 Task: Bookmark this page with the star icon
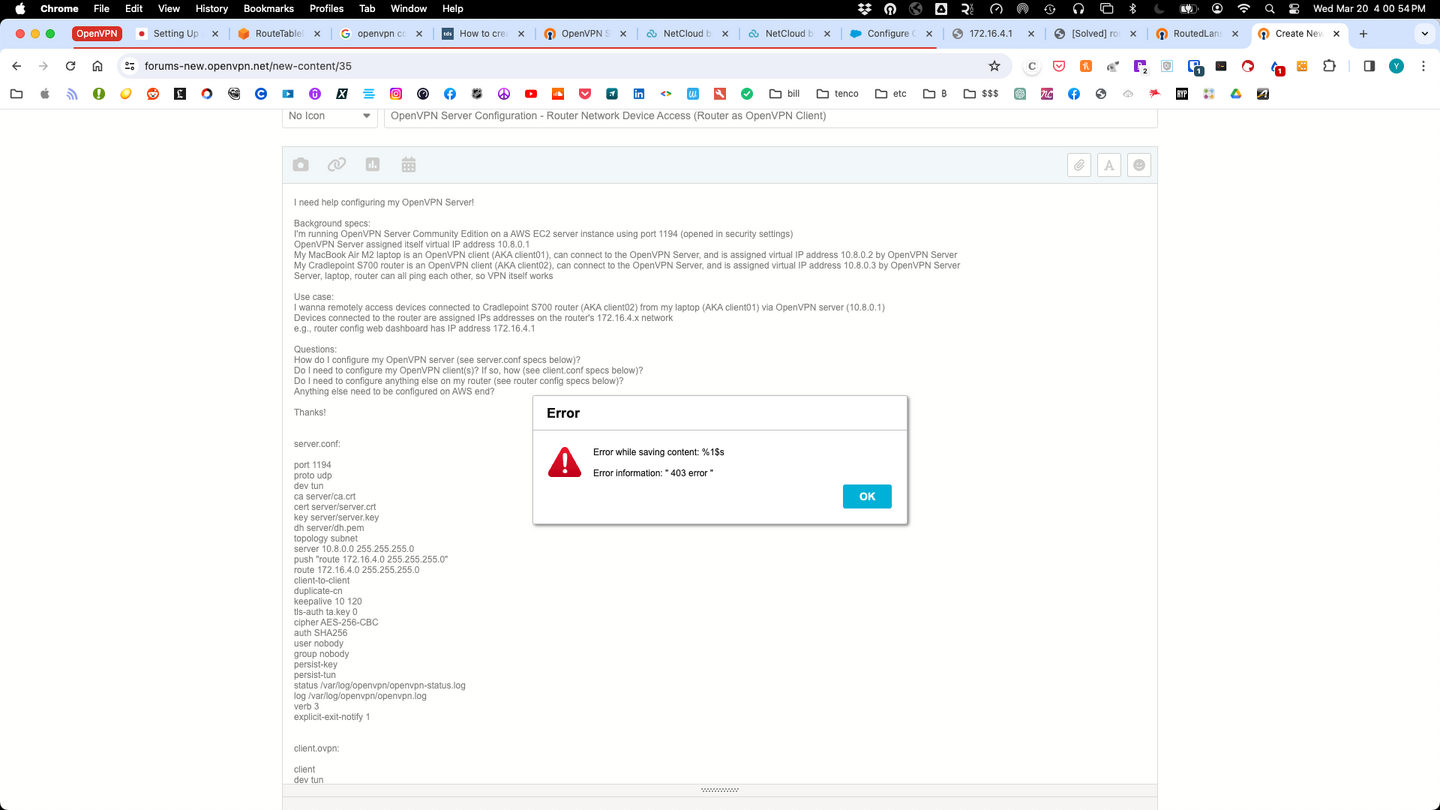point(994,66)
